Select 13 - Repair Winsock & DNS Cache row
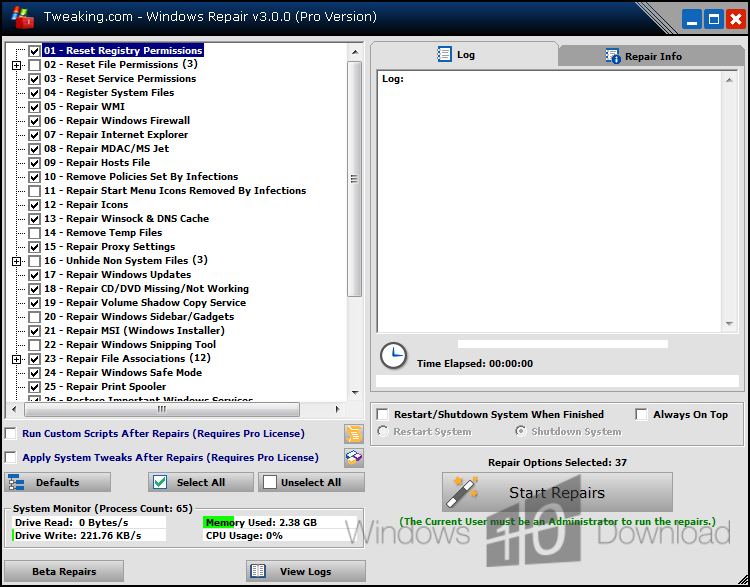The width and height of the screenshot is (750, 587). pos(126,219)
